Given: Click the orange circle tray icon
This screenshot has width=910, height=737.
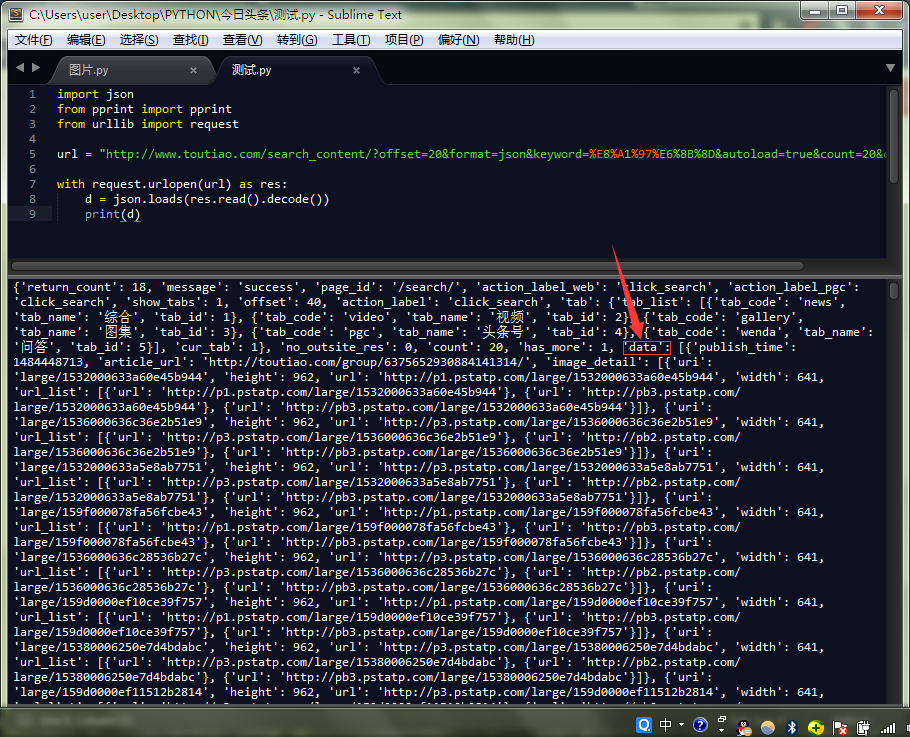Looking at the screenshot, I should click(x=767, y=727).
